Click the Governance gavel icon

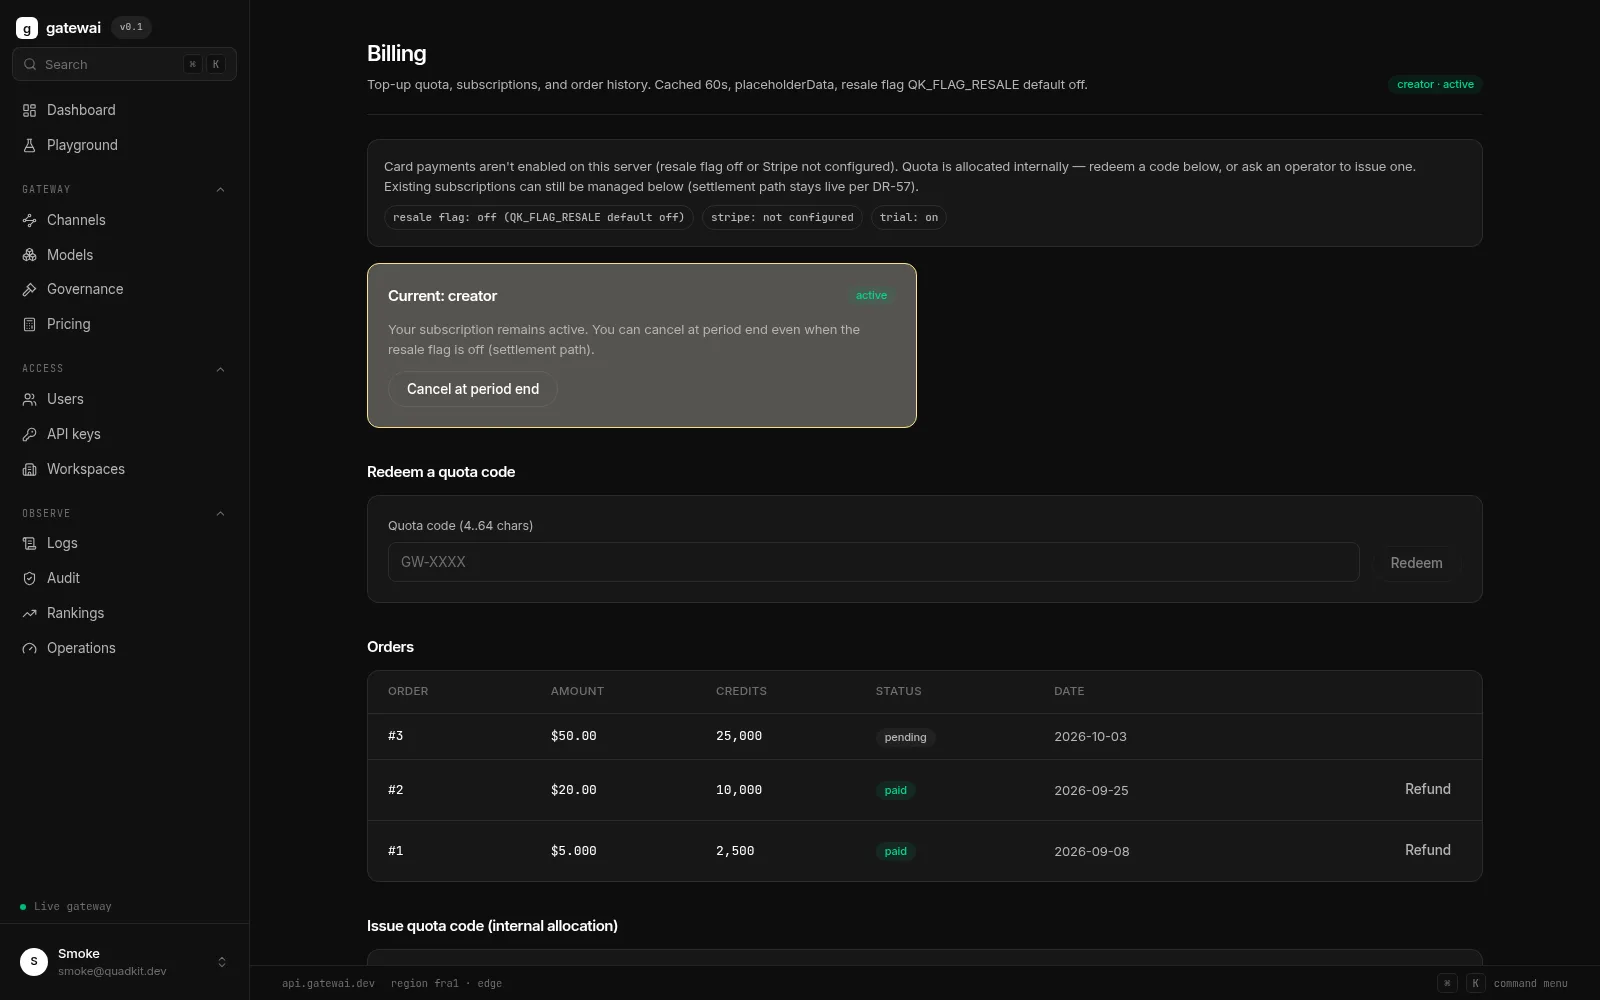click(x=30, y=289)
